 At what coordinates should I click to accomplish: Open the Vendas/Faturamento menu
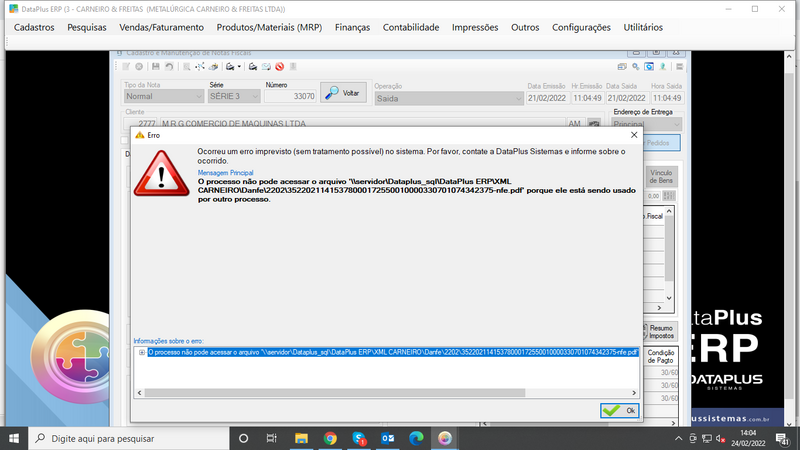tap(161, 28)
